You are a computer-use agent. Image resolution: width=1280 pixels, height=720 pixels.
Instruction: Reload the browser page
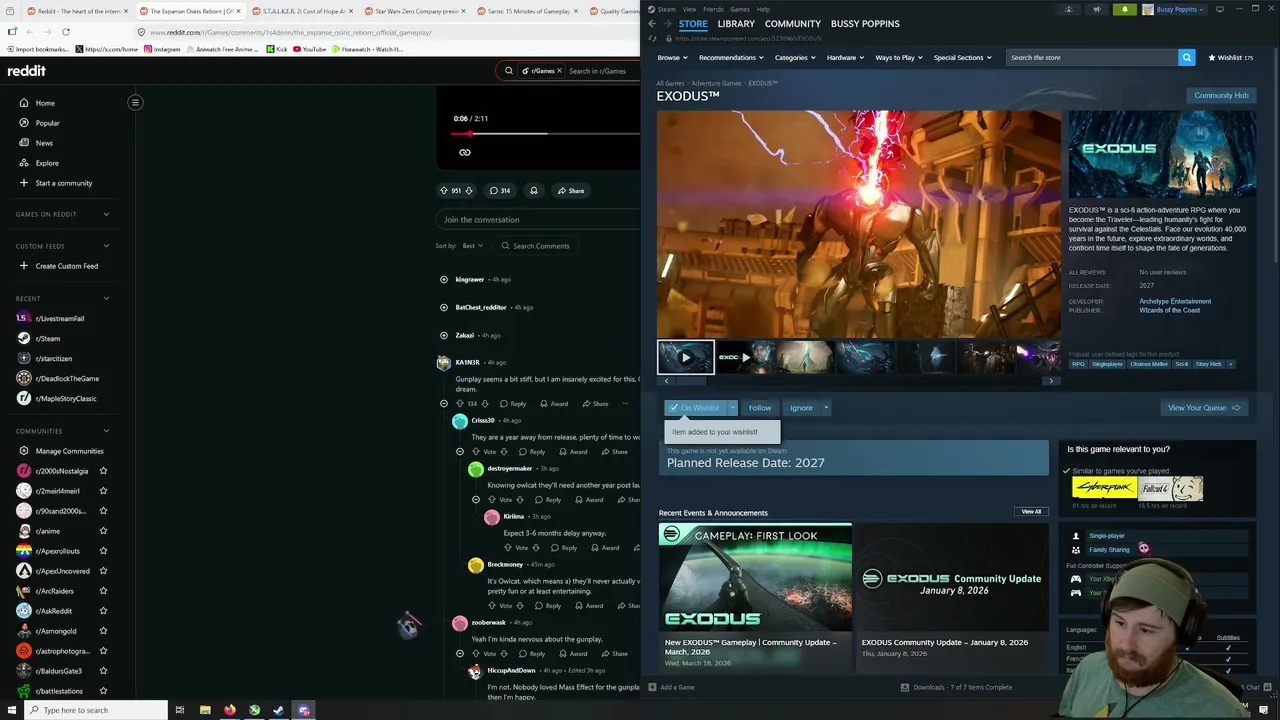click(66, 32)
